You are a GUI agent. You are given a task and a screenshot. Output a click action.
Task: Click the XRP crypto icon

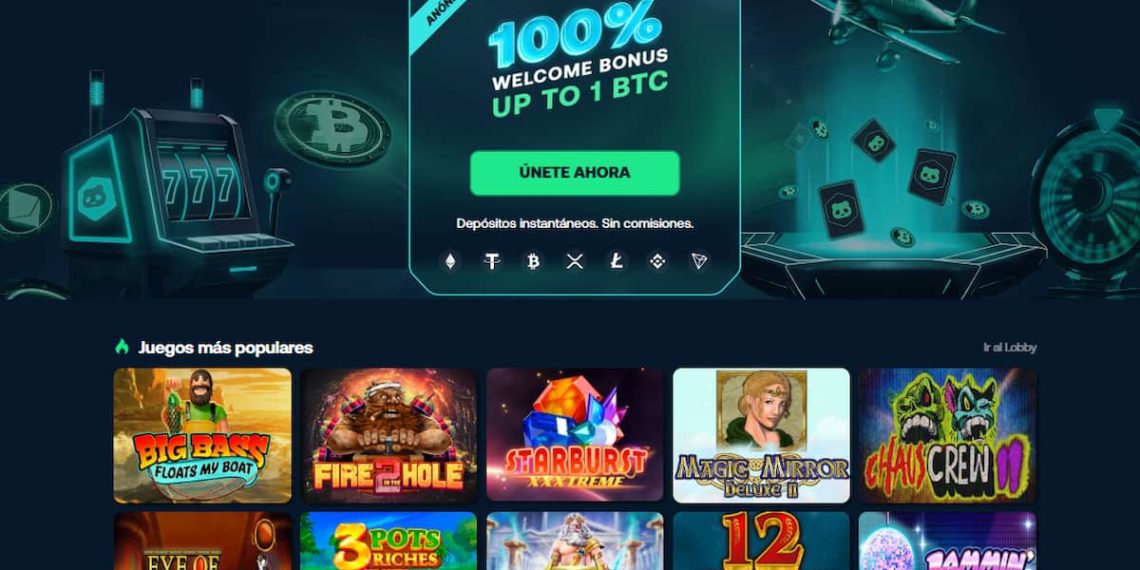[x=575, y=261]
